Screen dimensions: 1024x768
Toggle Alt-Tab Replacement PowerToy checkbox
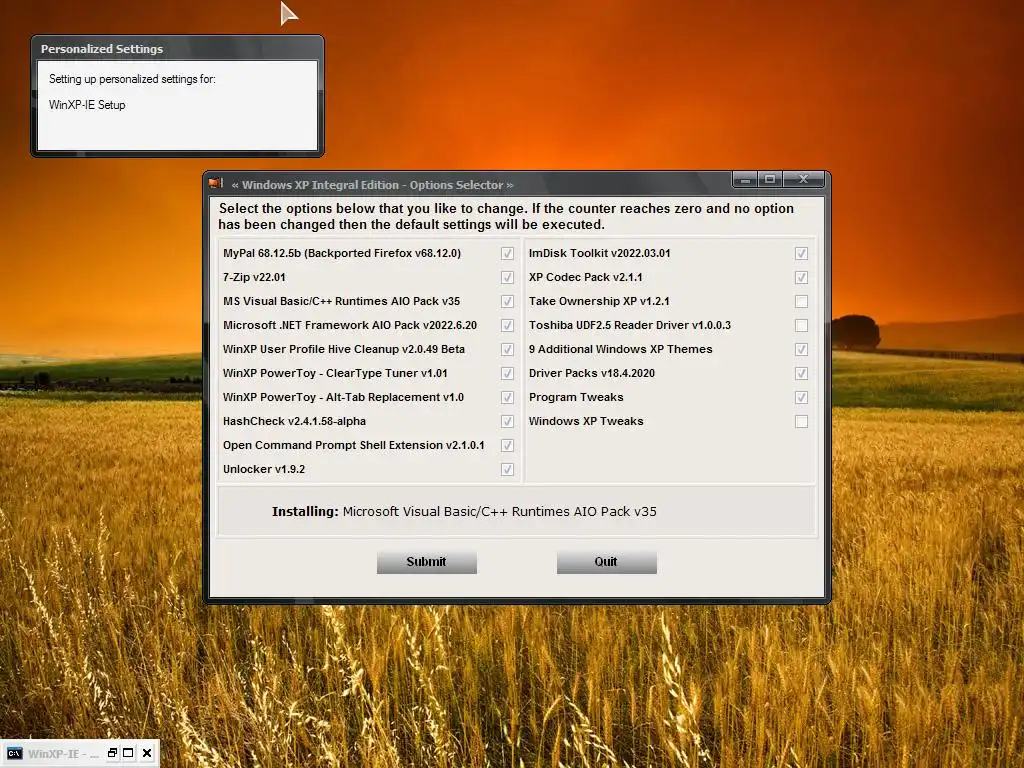click(507, 398)
